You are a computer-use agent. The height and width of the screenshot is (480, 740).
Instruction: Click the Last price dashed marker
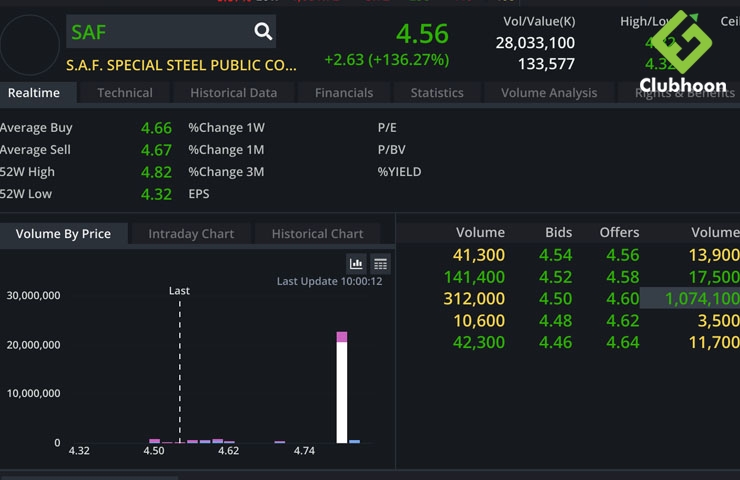pyautogui.click(x=180, y=371)
